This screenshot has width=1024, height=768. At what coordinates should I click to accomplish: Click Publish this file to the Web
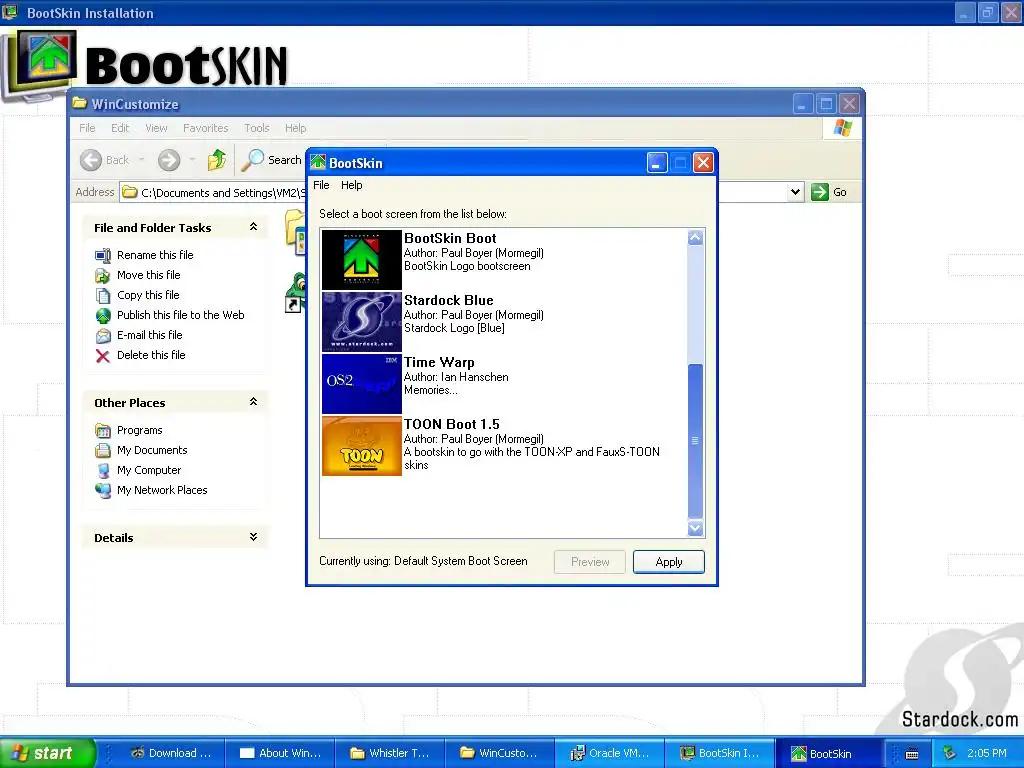coord(180,315)
